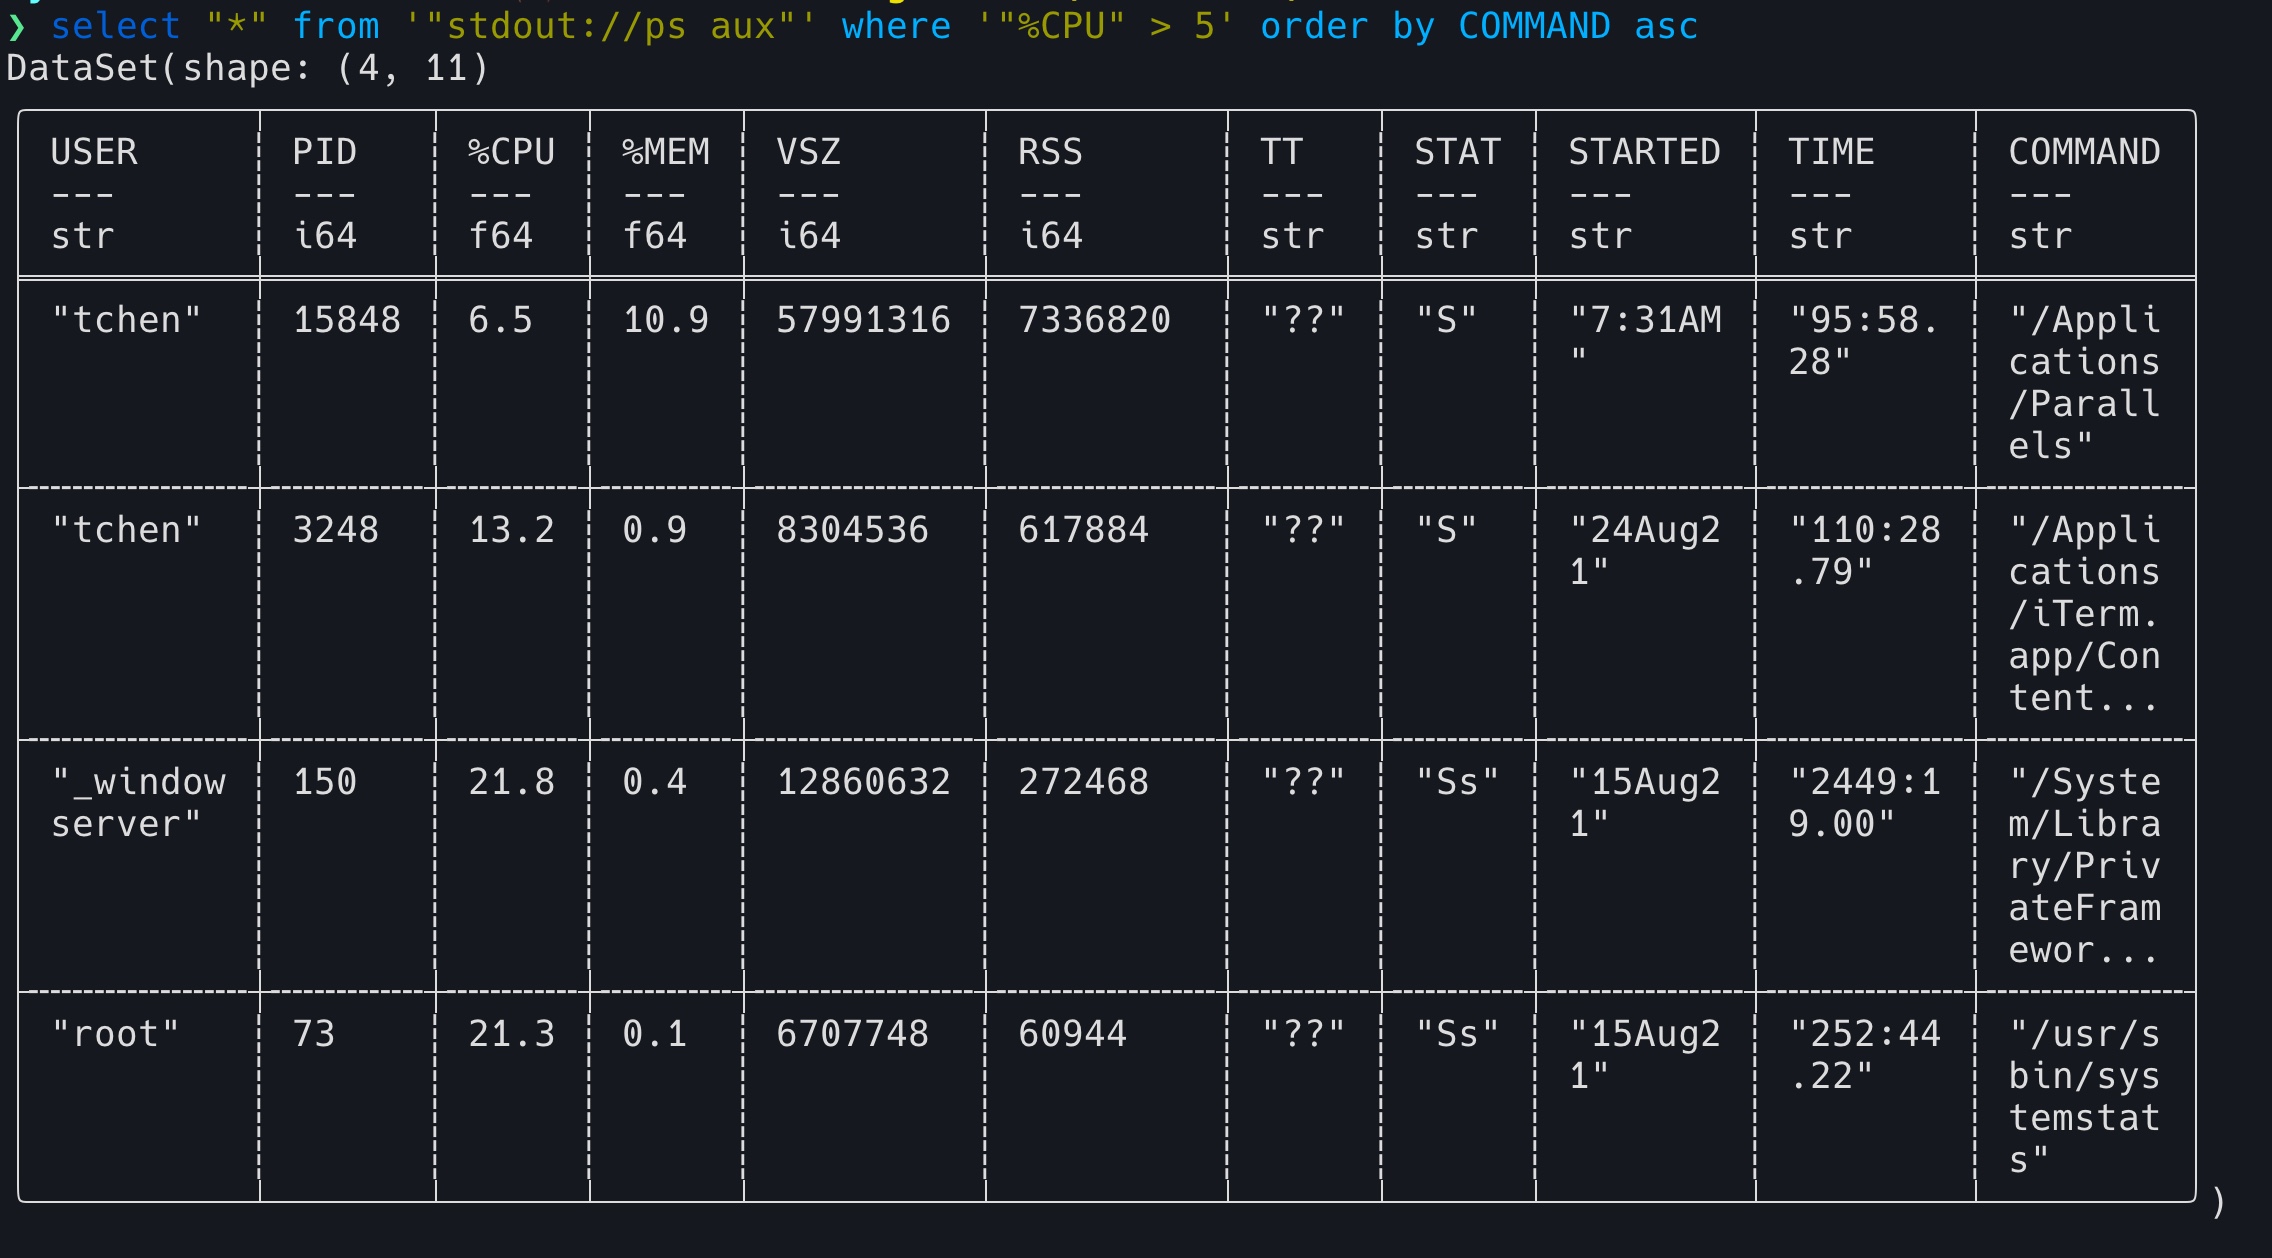The width and height of the screenshot is (2272, 1258).
Task: Click the "root" user cell
Action: pos(115,1034)
